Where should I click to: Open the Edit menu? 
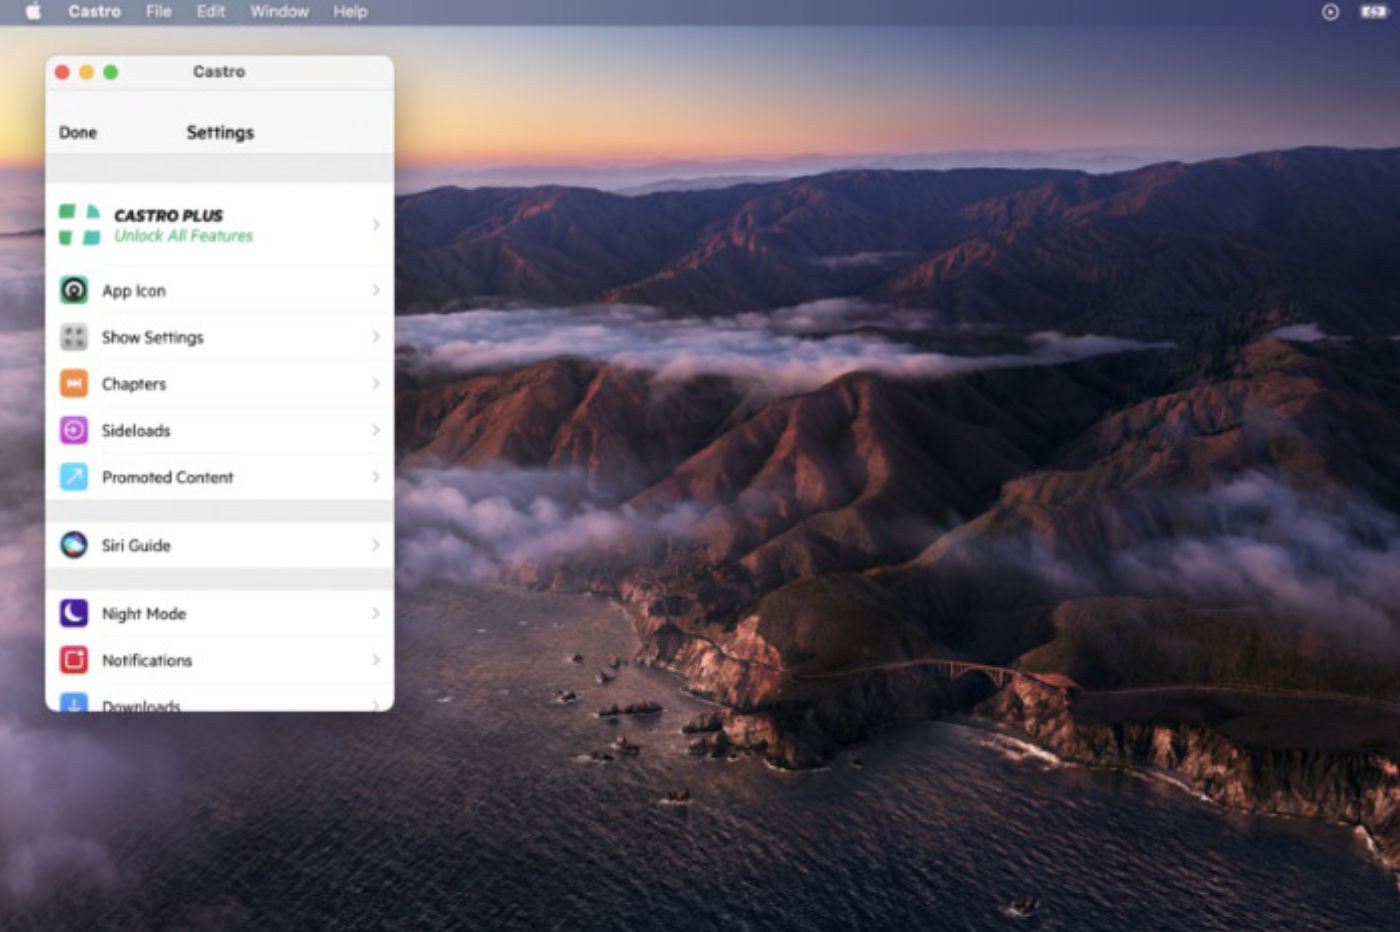click(210, 12)
